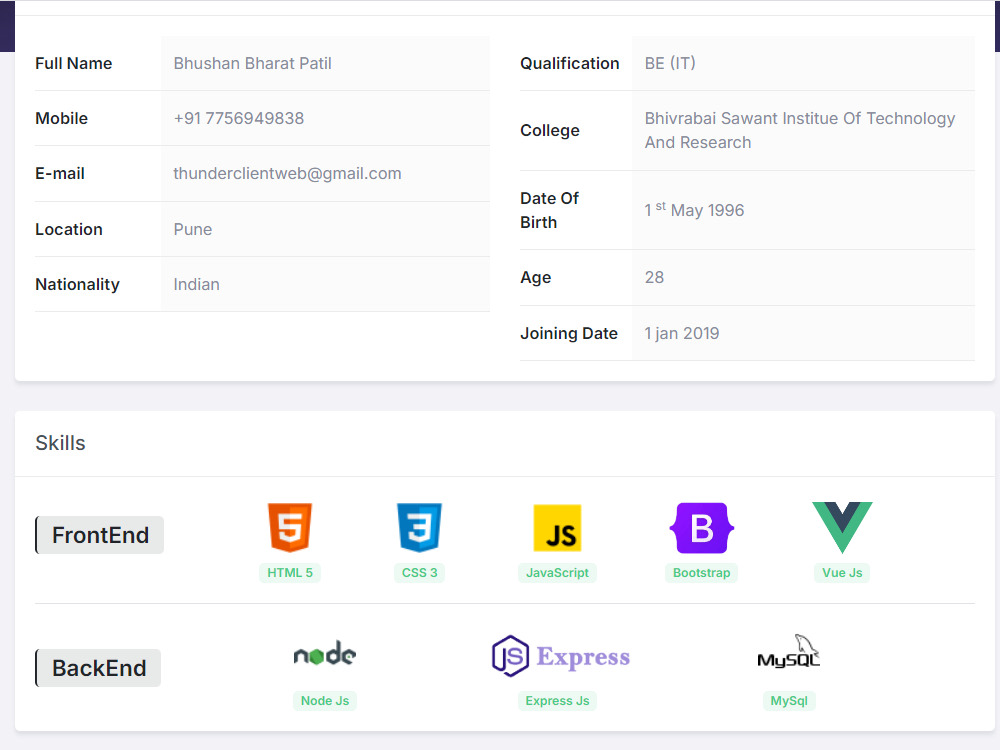
Task: Select the FrontEnd category badge
Action: click(99, 535)
